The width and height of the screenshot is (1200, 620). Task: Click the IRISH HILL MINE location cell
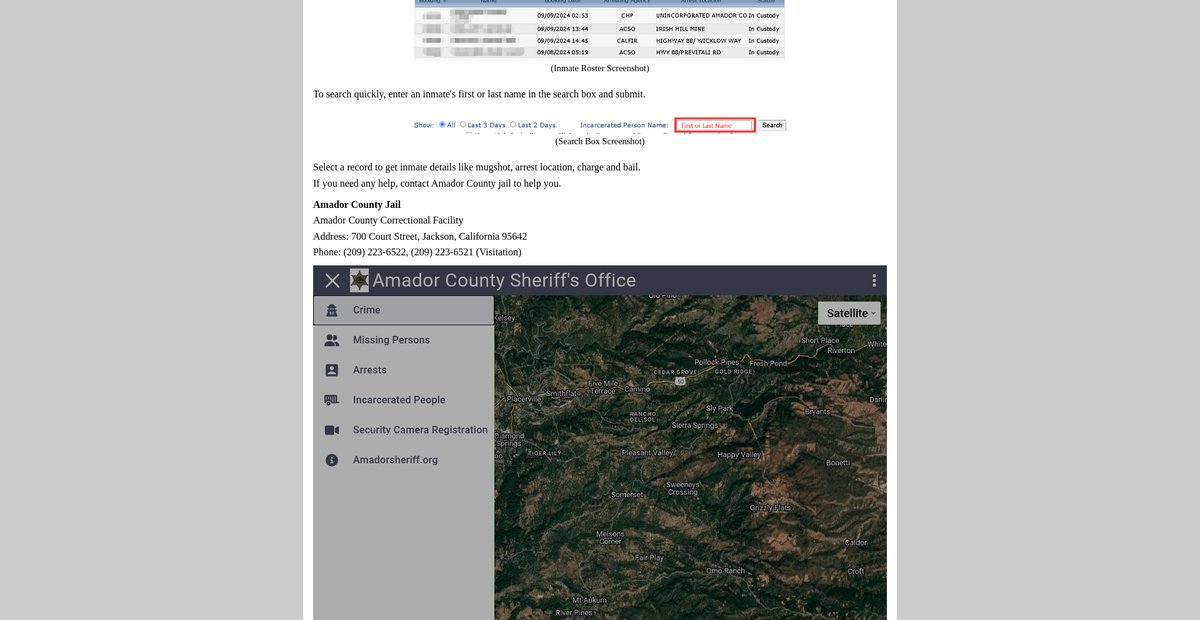pos(680,28)
